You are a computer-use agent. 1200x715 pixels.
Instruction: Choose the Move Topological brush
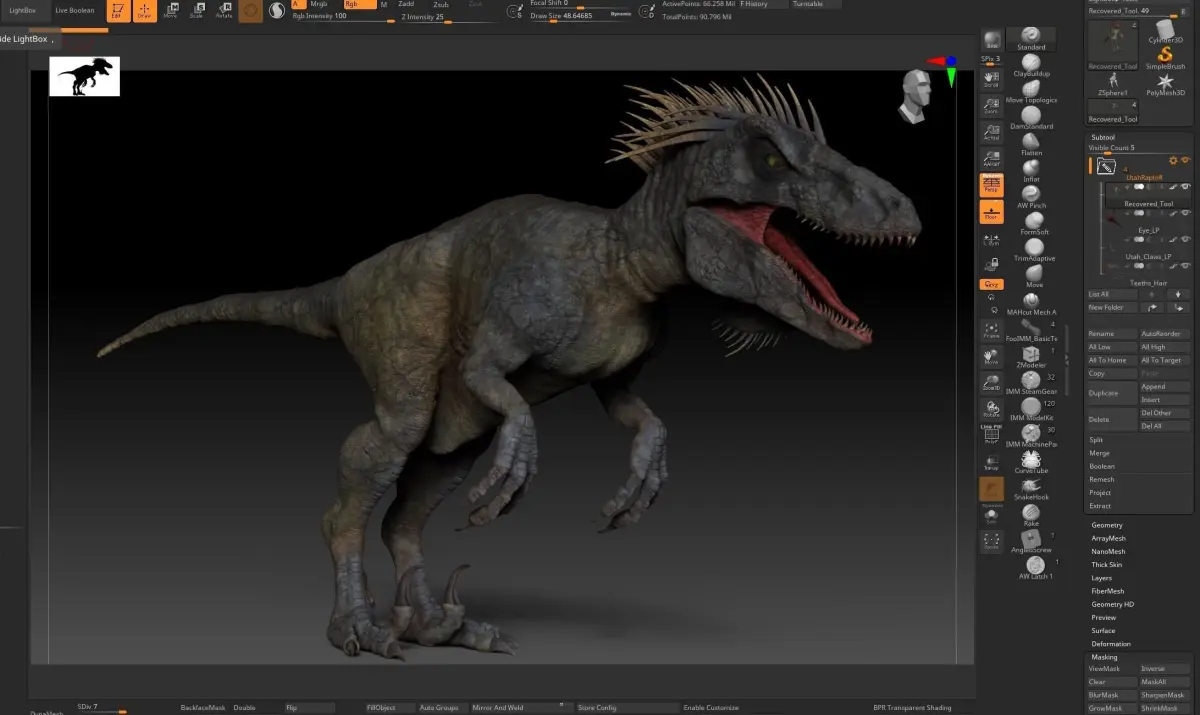[x=1031, y=91]
